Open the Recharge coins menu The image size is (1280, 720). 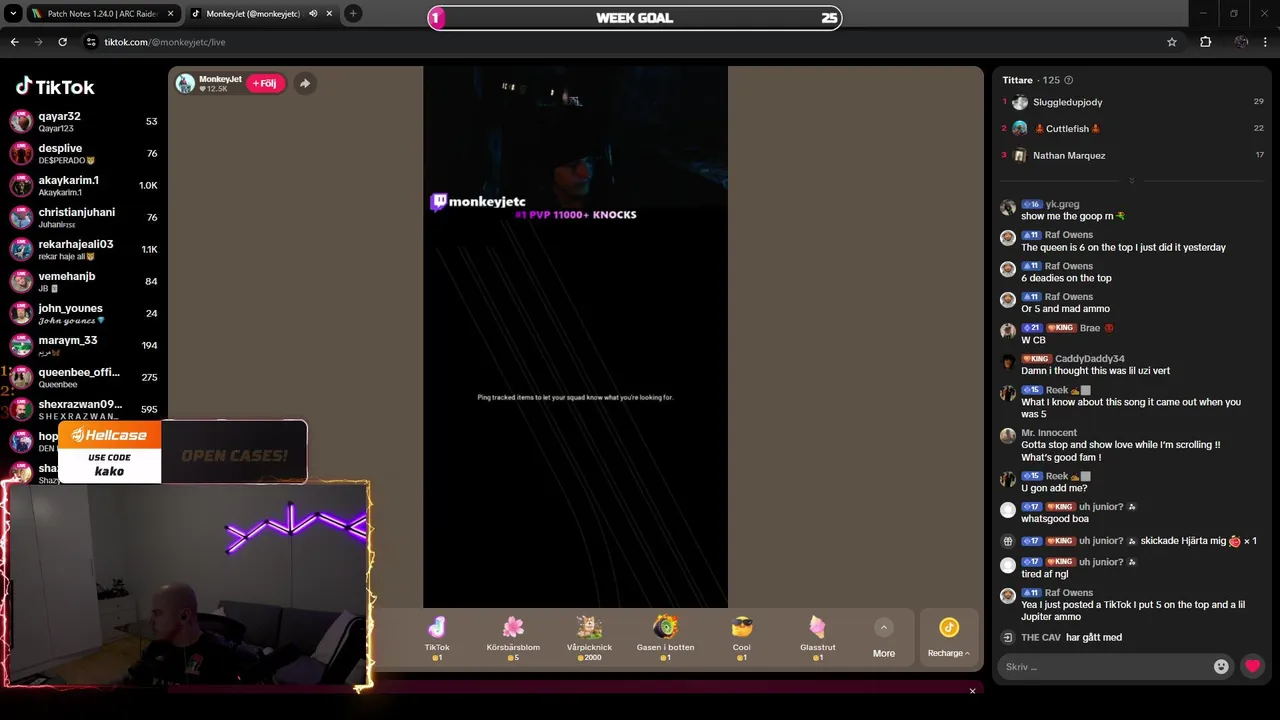coord(948,637)
